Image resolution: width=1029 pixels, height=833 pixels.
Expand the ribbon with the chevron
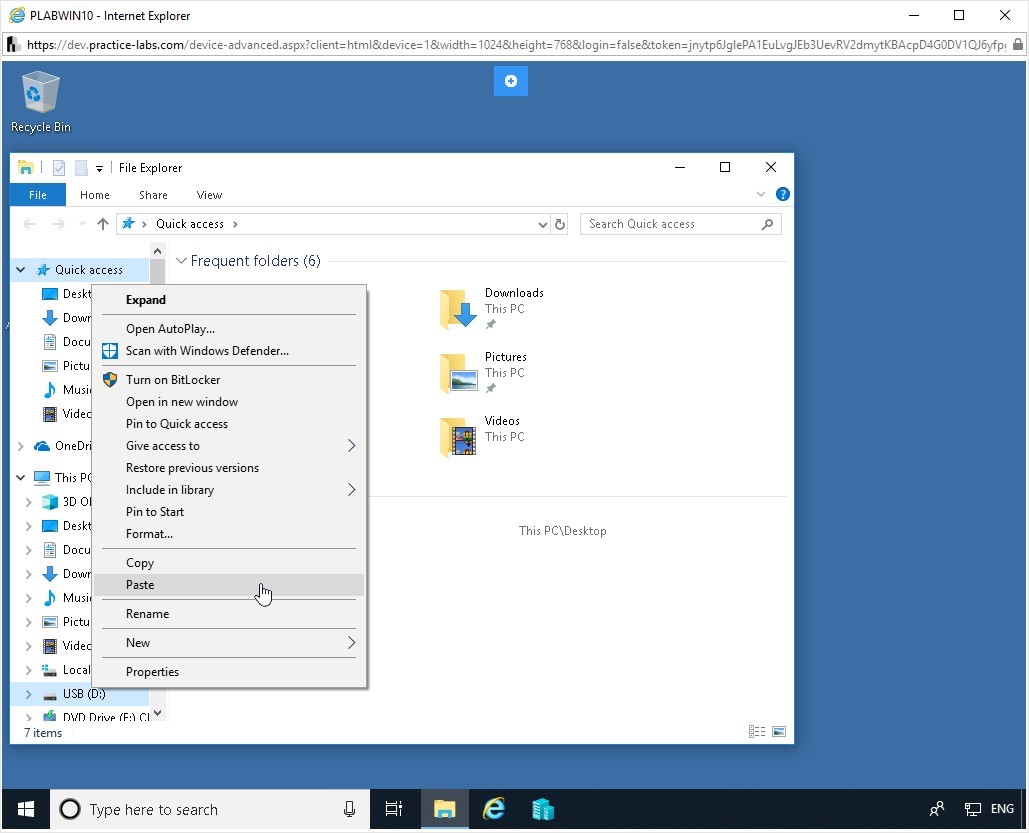tap(761, 194)
